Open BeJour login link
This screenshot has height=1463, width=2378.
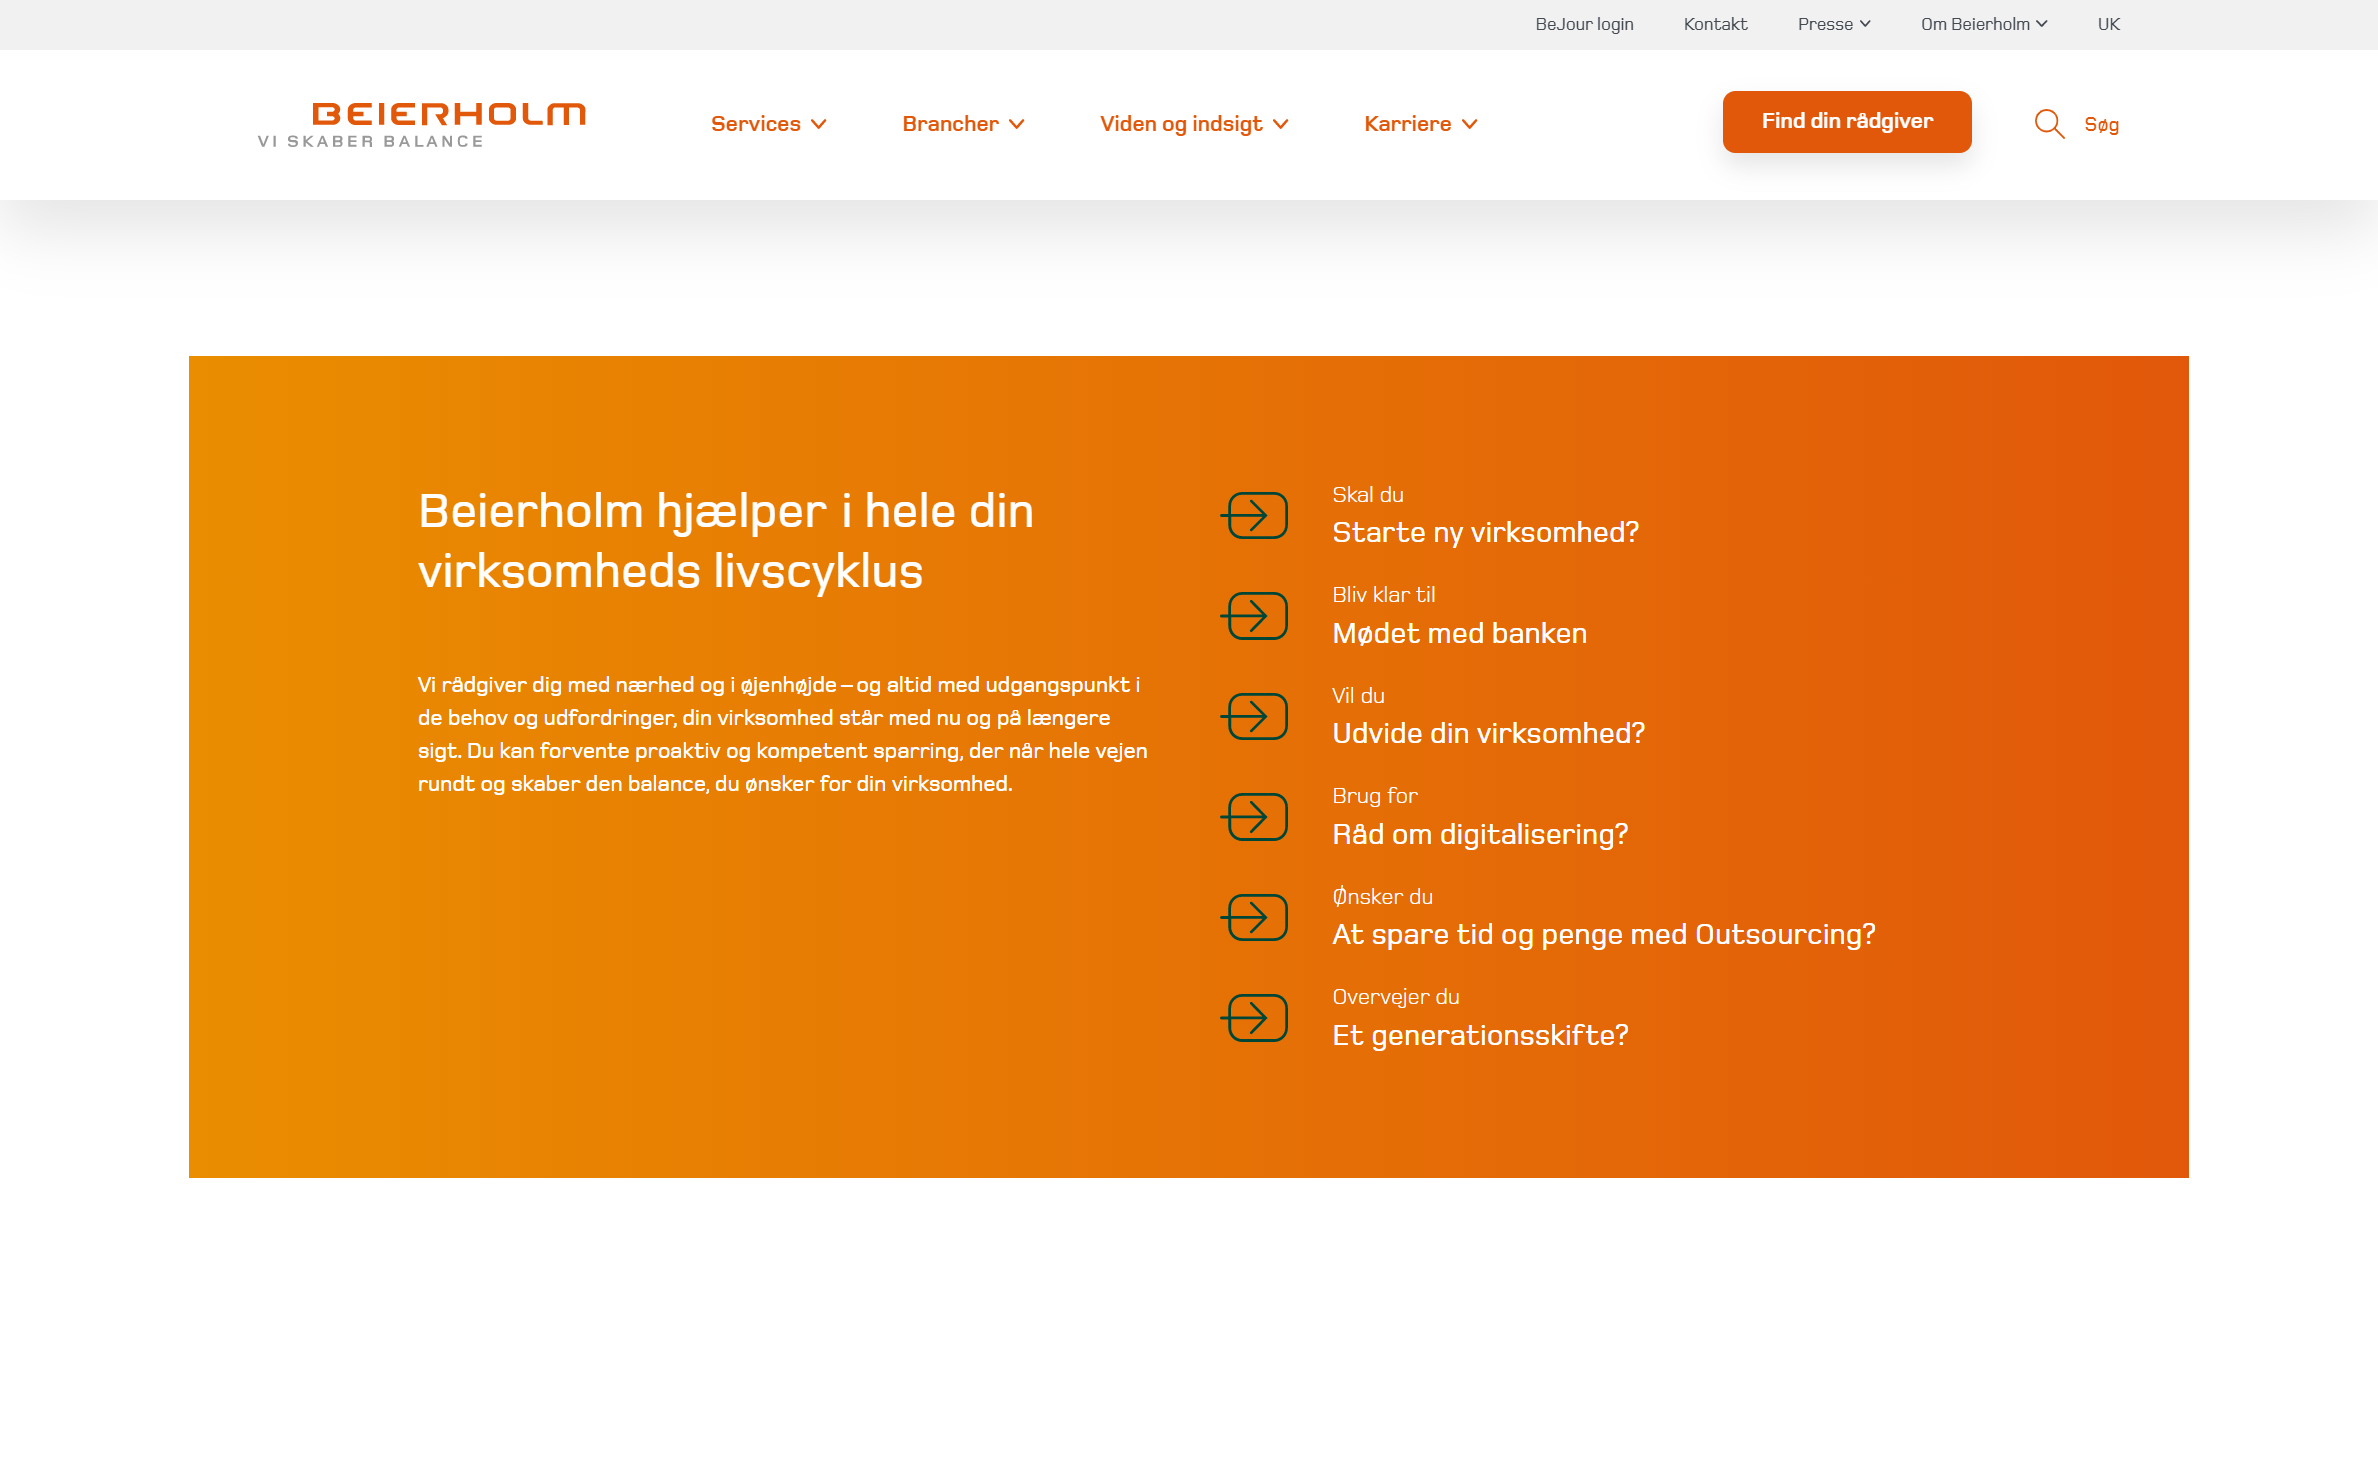tap(1584, 24)
